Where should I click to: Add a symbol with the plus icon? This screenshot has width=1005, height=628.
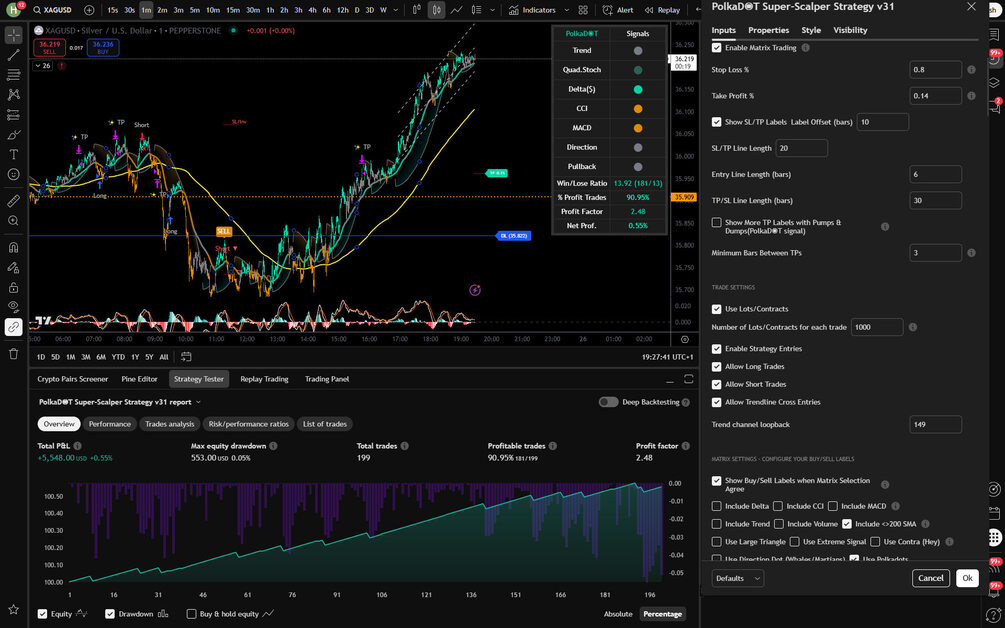89,10
